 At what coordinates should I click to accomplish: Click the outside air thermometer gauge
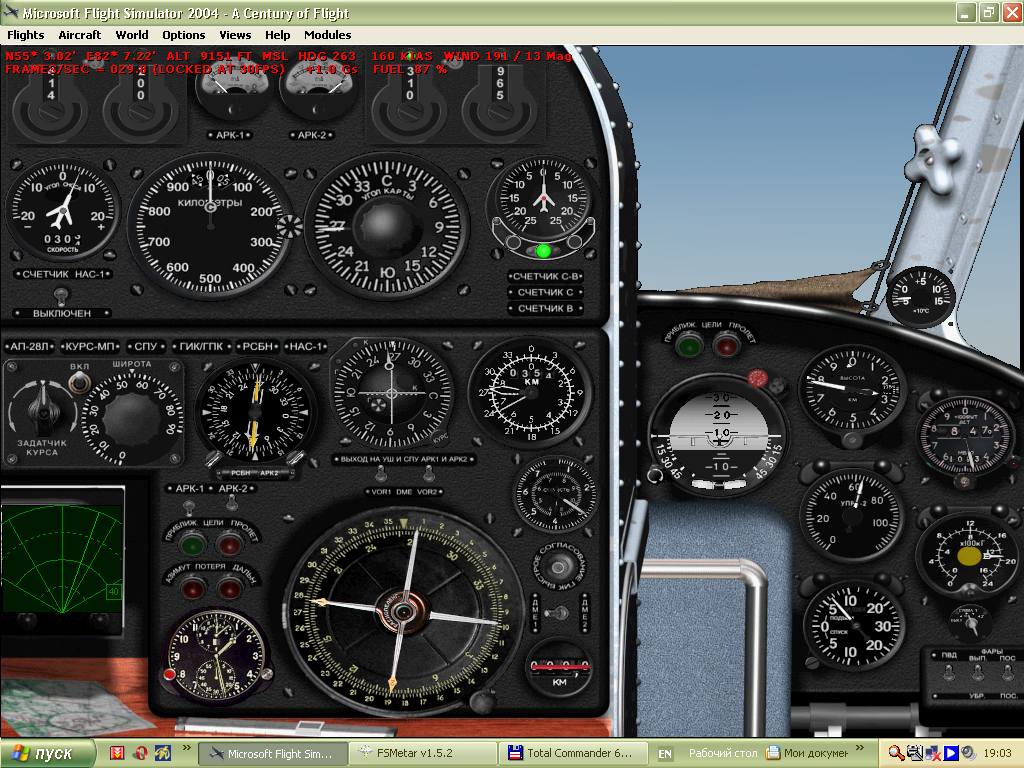pyautogui.click(x=921, y=296)
